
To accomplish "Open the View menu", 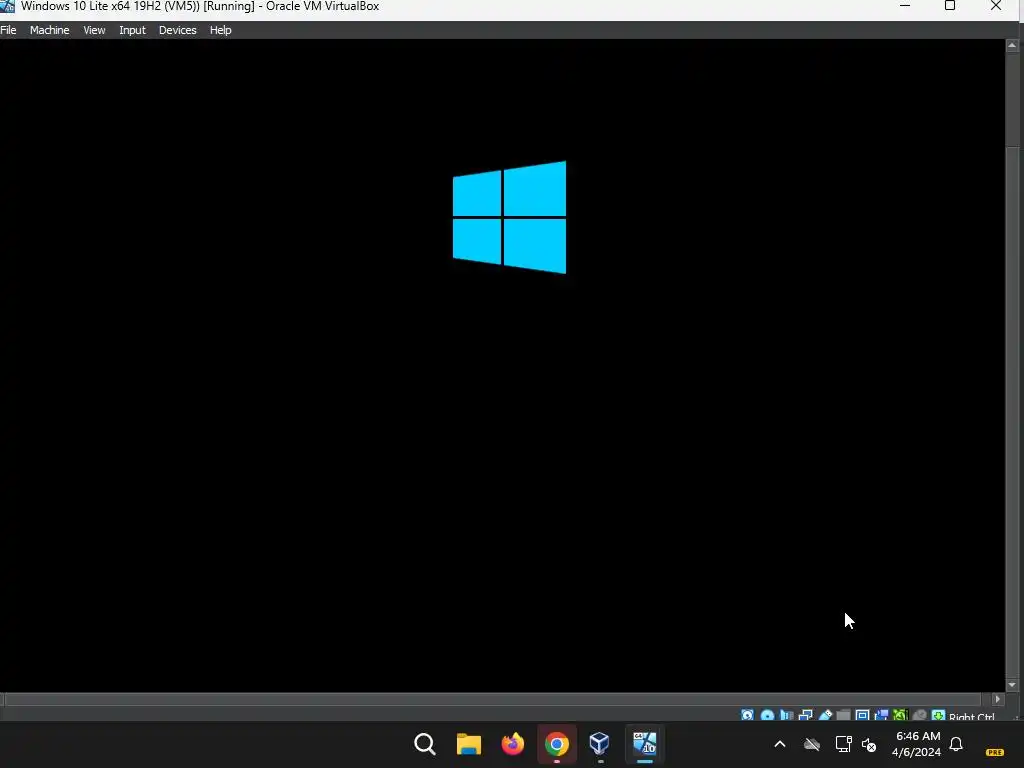I will pyautogui.click(x=94, y=30).
